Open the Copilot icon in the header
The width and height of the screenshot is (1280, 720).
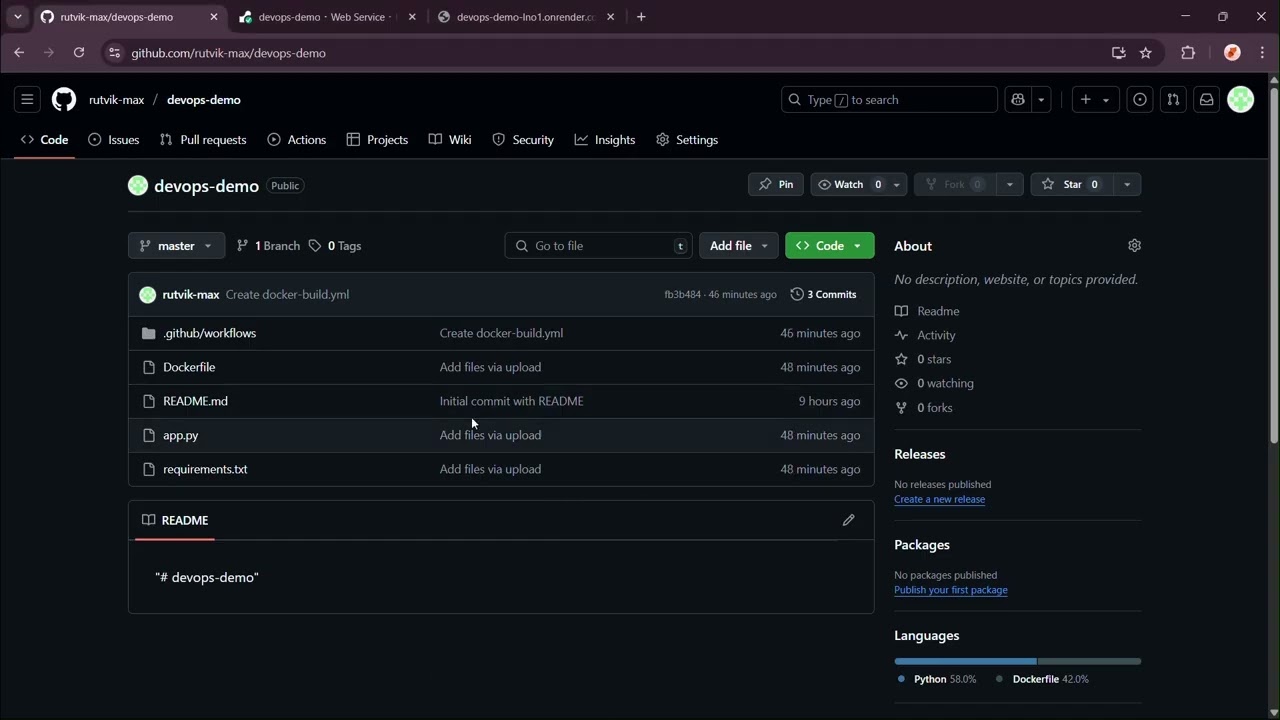pyautogui.click(x=1018, y=100)
